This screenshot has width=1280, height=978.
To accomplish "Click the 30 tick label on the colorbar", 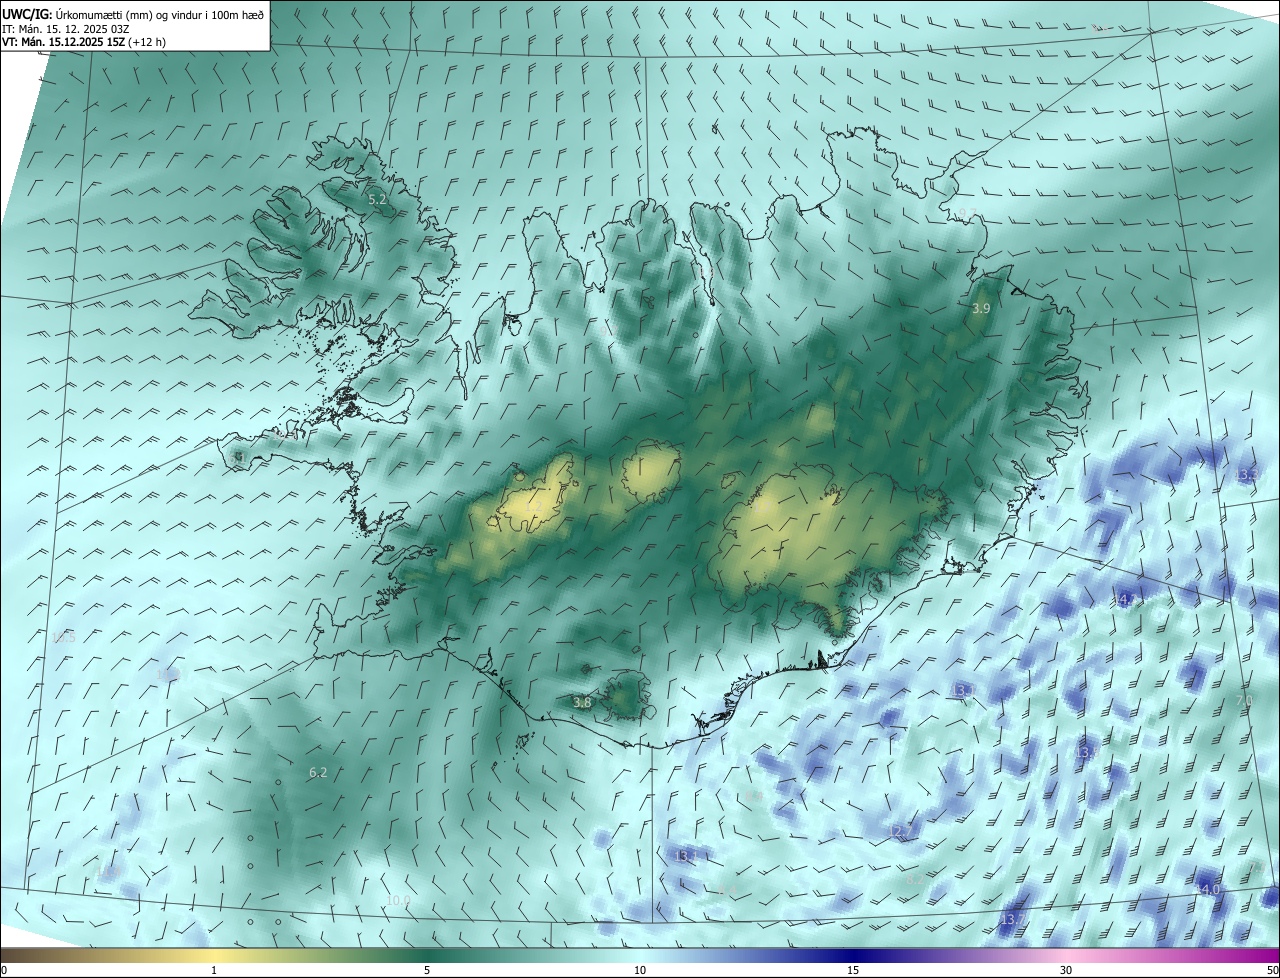I will coord(1066,970).
